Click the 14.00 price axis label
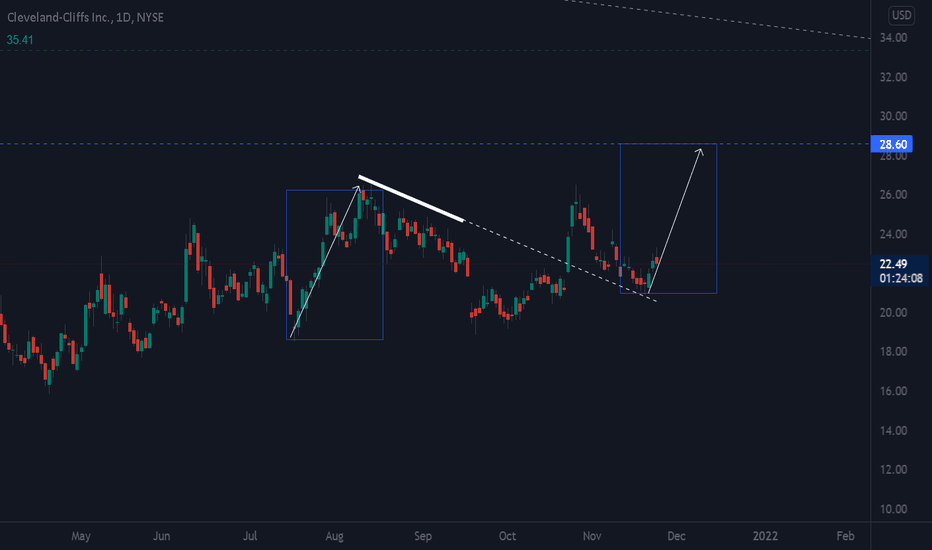Screen dimensions: 932x550 coord(893,430)
